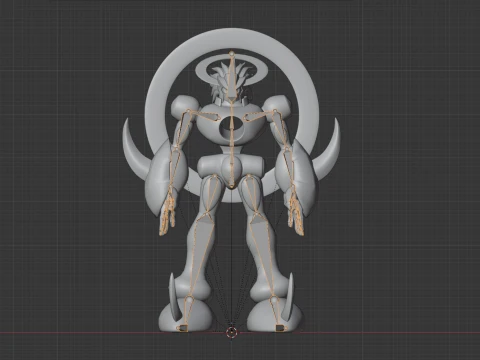Click the flat halo disc above the head
480x360 pixels.
pos(201,70)
